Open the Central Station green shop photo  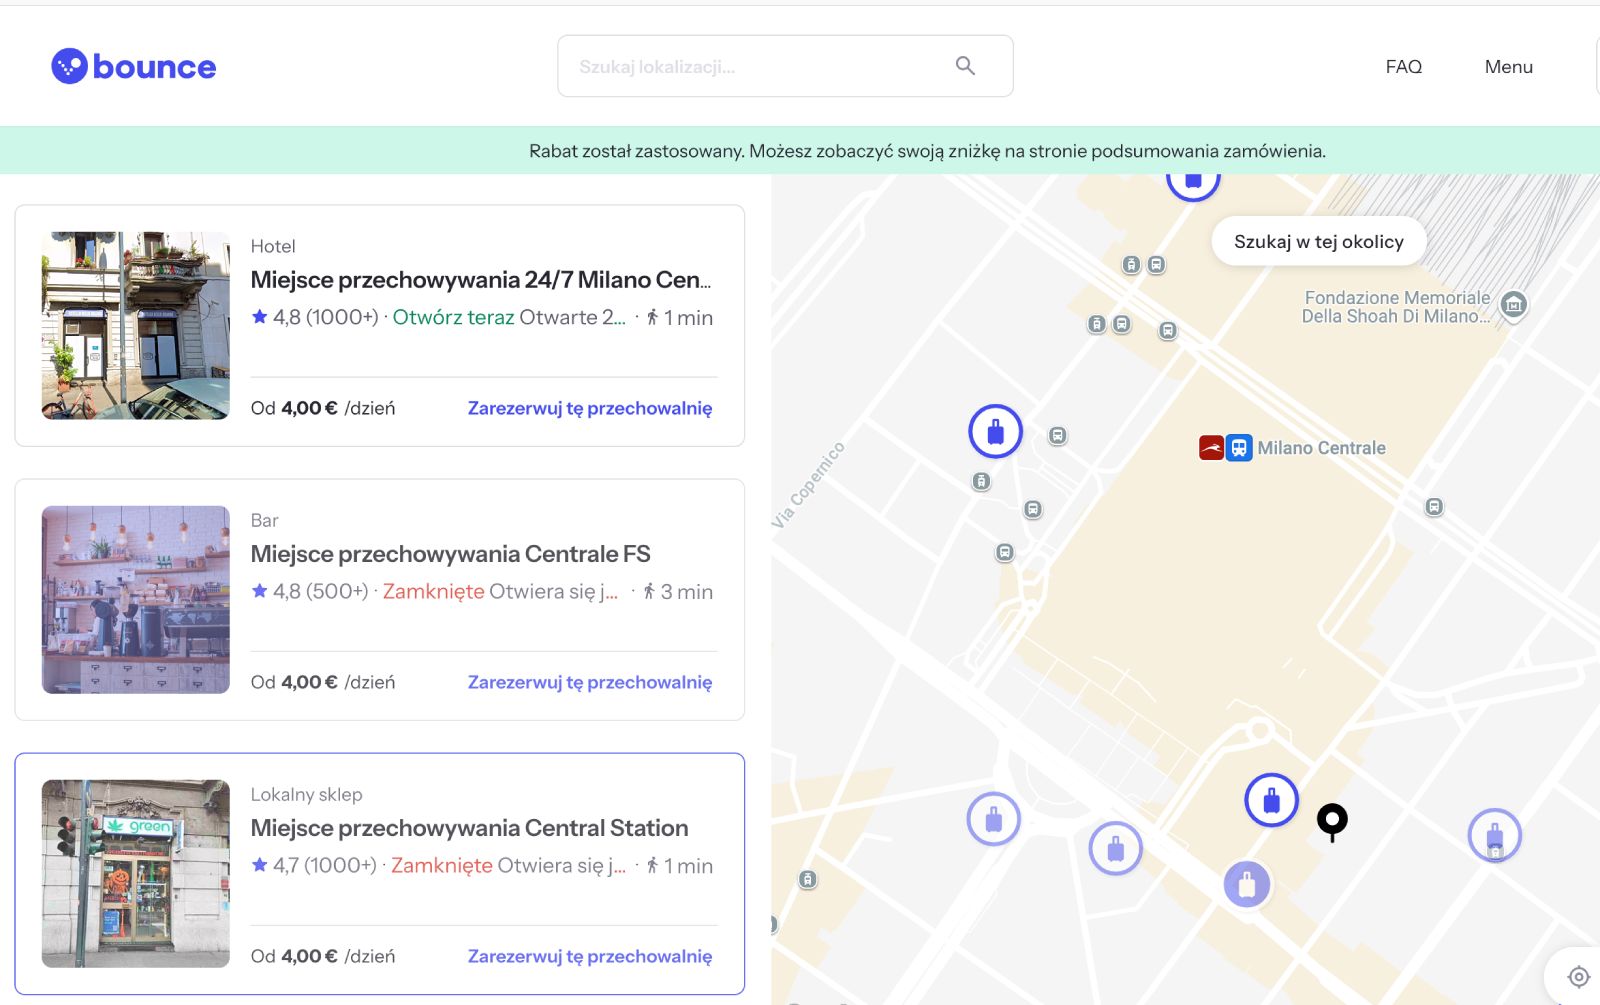tap(136, 873)
